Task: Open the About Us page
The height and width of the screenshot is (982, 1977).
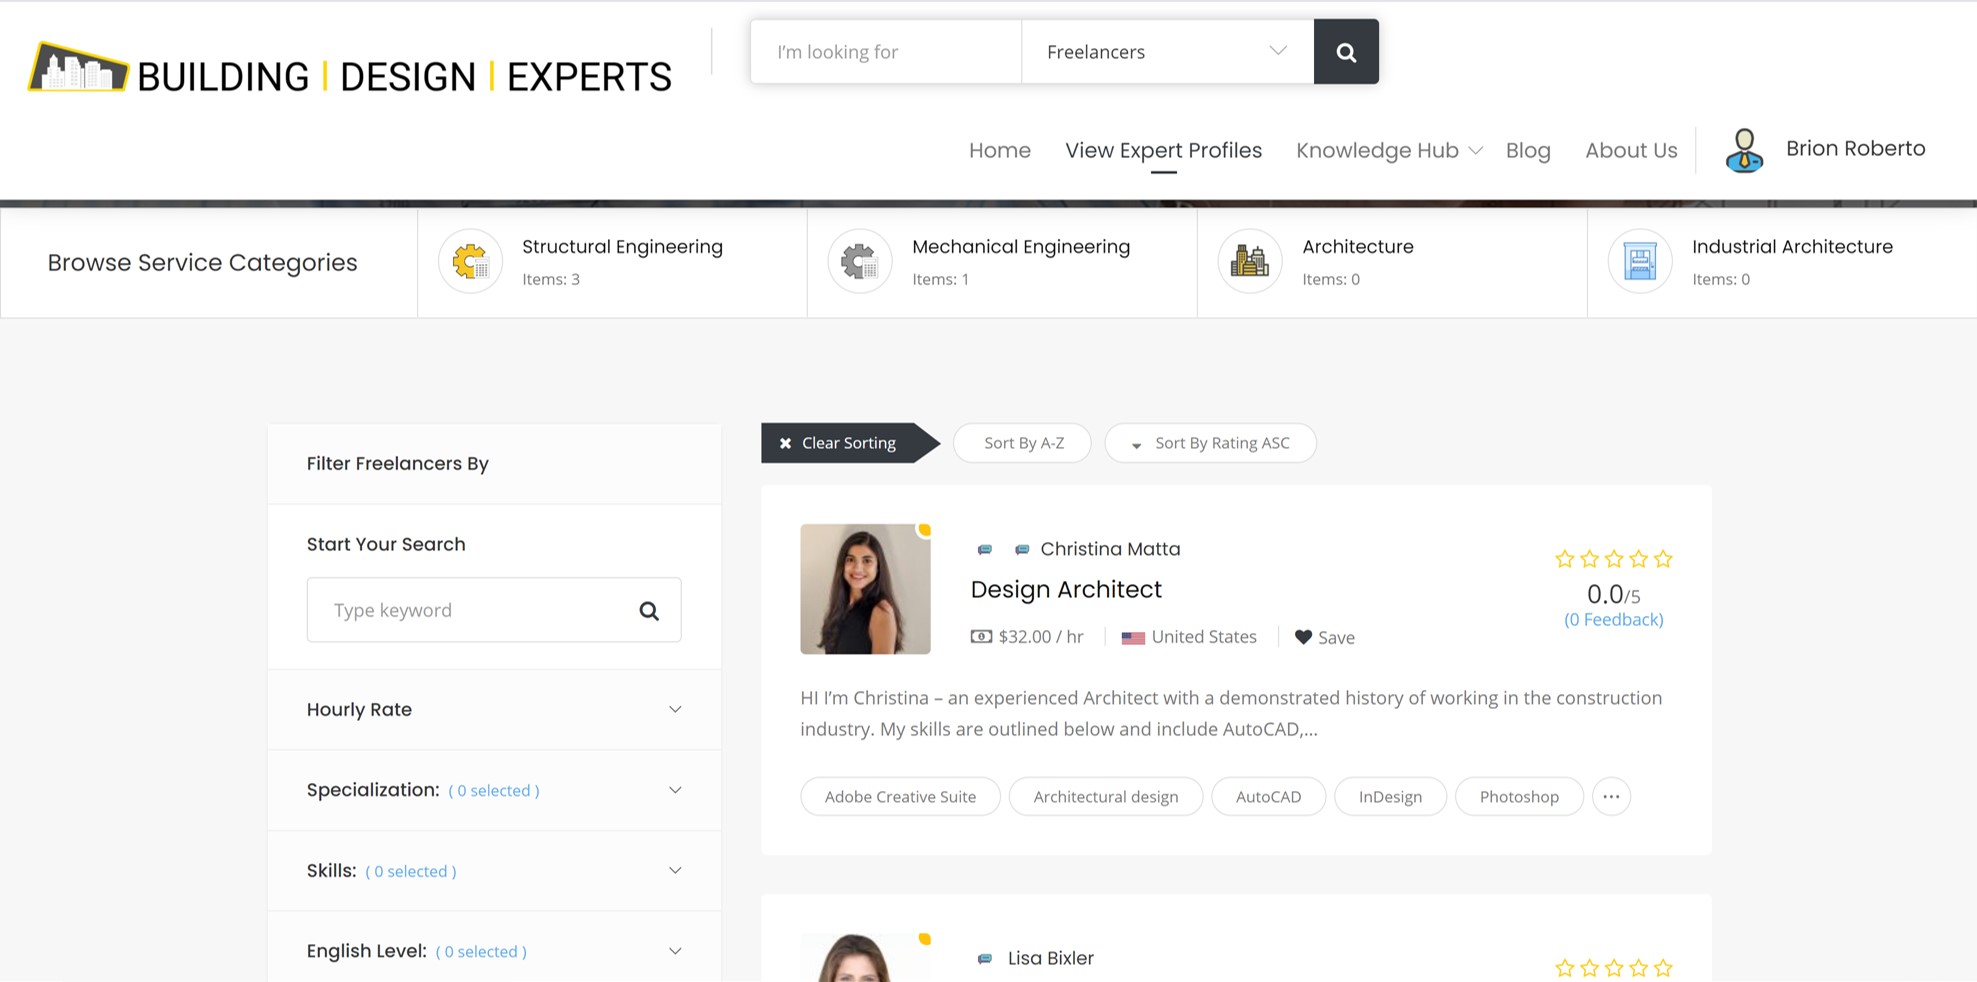Action: point(1631,150)
